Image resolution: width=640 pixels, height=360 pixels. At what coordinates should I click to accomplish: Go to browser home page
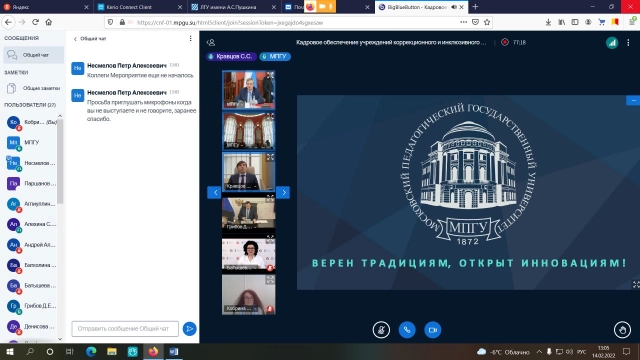pos(49,22)
